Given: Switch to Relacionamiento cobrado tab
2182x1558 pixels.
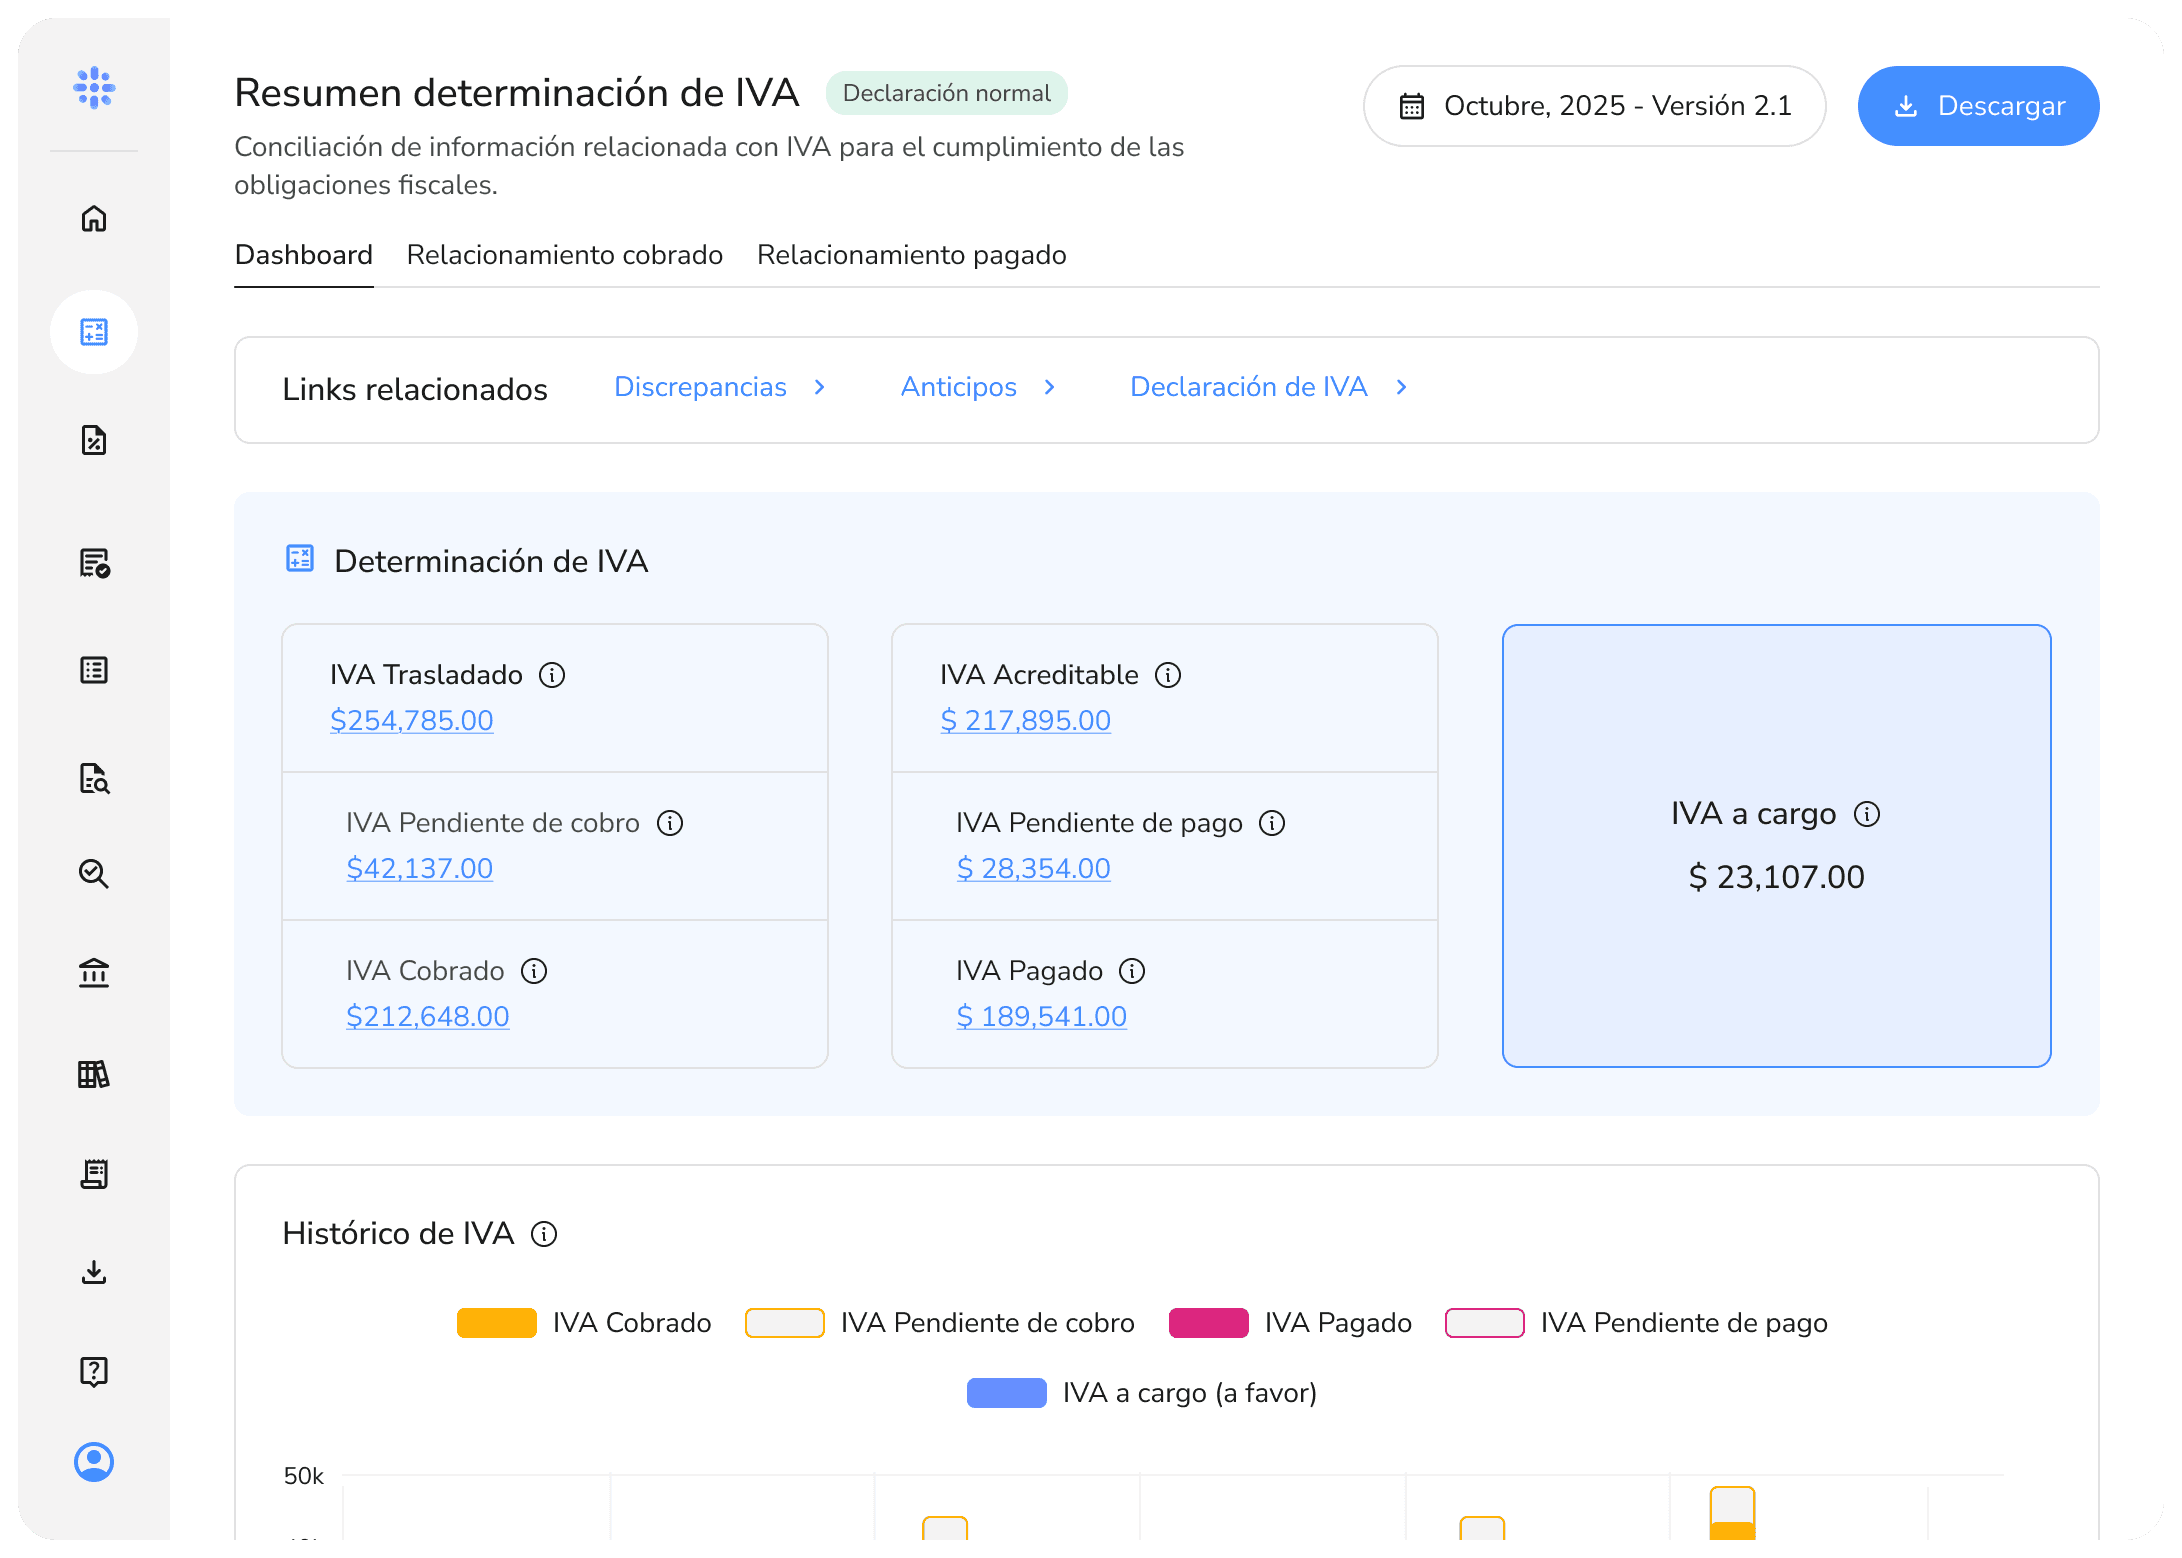Looking at the screenshot, I should click(x=564, y=255).
